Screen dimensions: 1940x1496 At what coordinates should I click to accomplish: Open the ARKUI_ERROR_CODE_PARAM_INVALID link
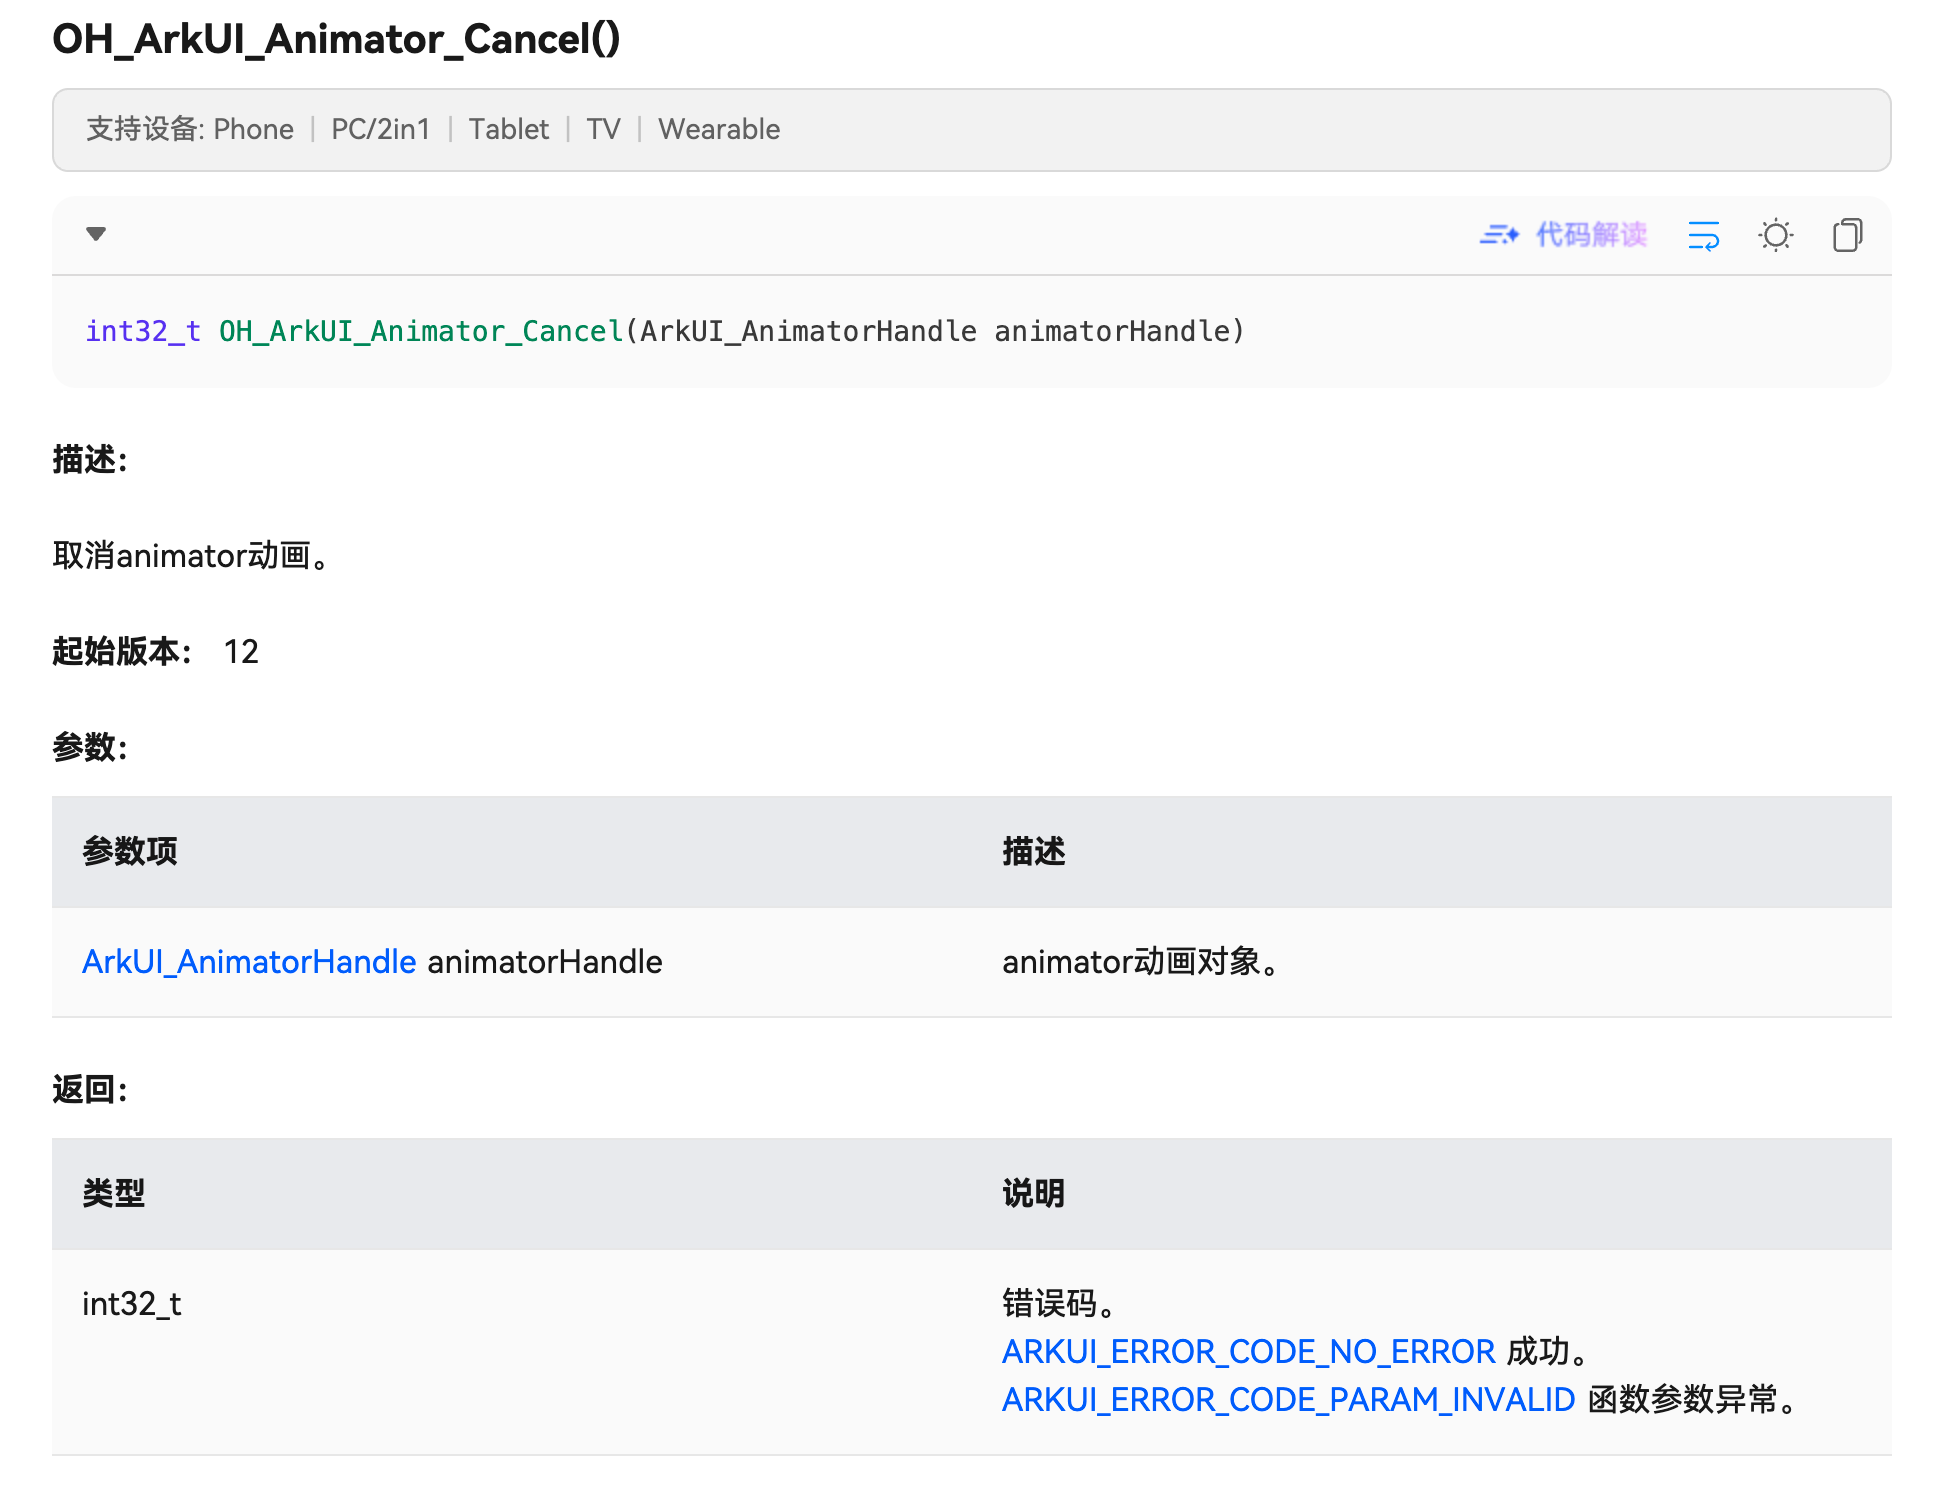coord(1288,1400)
